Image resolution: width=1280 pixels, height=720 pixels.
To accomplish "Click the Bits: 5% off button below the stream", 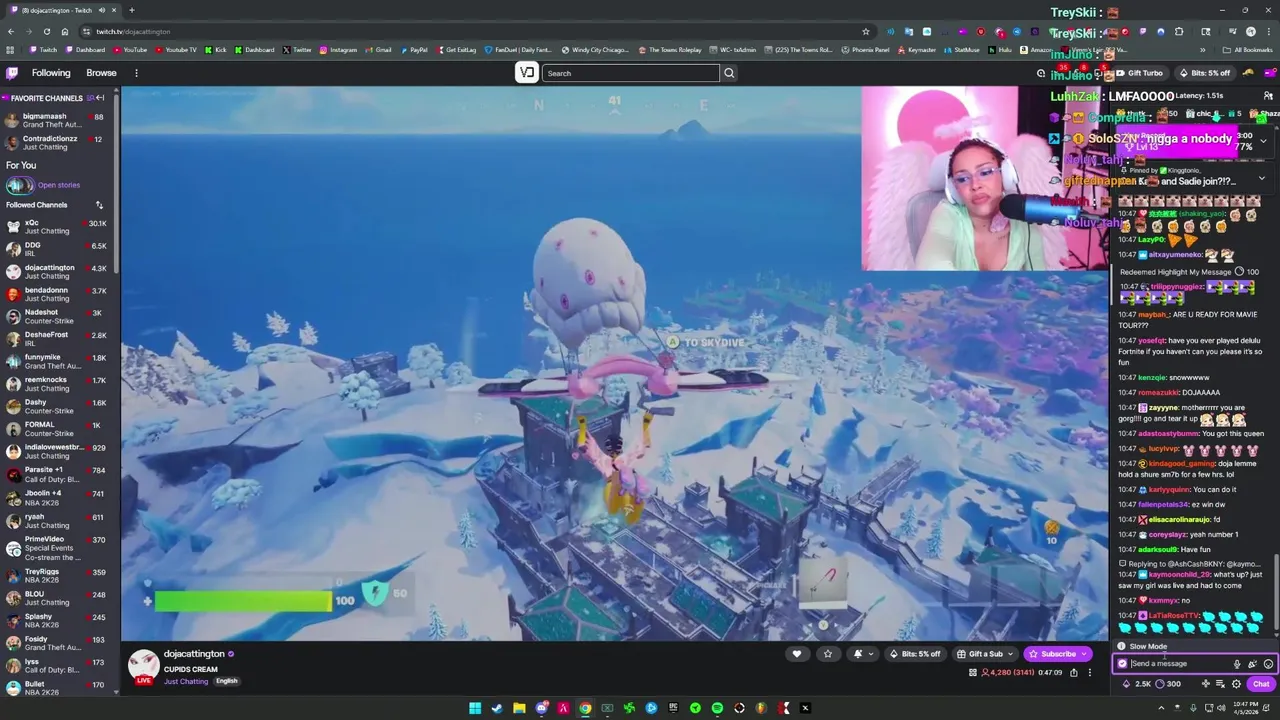I will tap(915, 654).
